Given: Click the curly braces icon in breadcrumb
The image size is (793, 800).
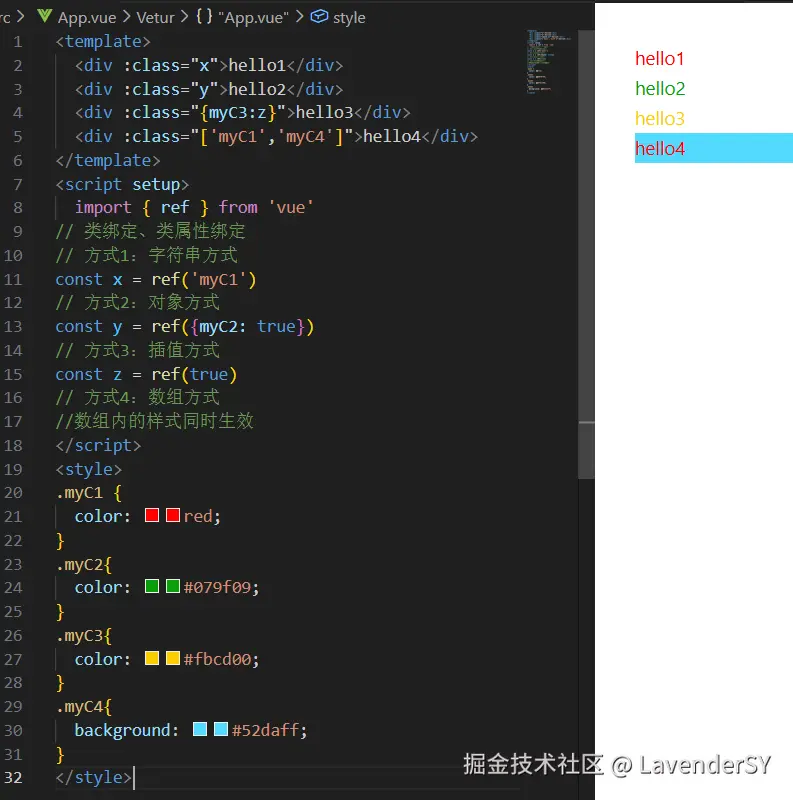Looking at the screenshot, I should 203,17.
